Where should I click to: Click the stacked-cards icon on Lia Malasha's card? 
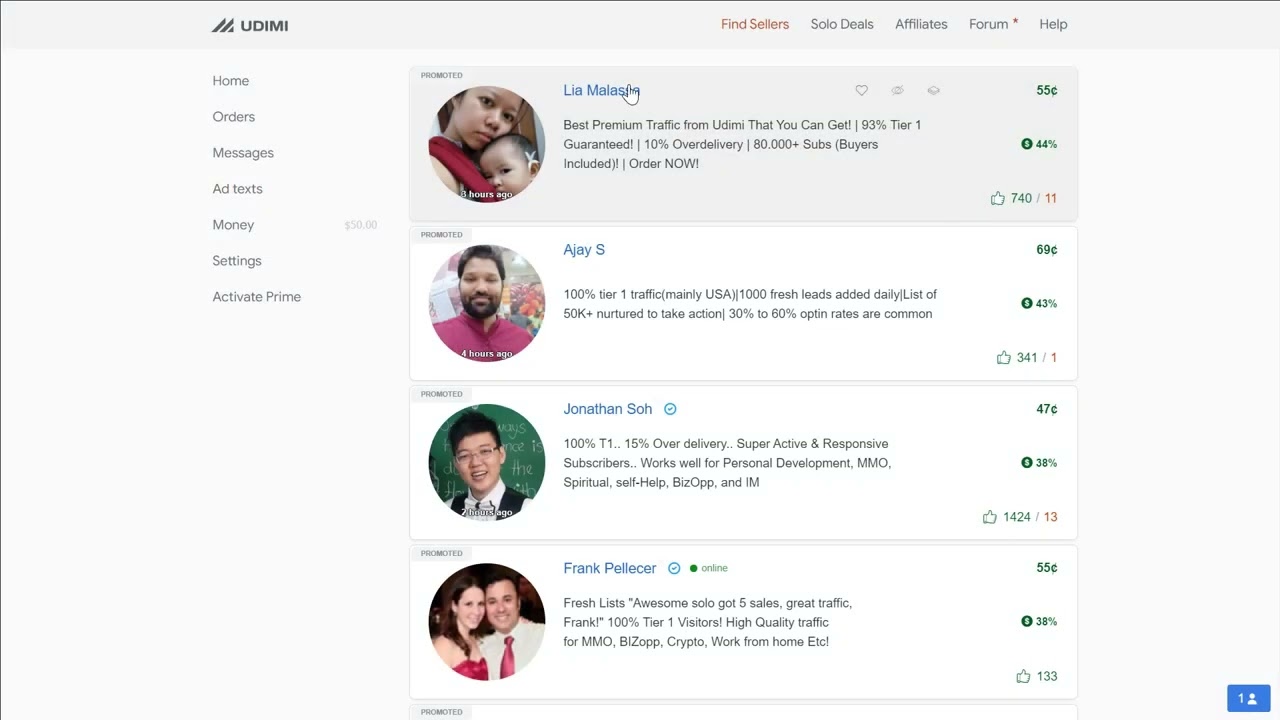click(x=933, y=90)
